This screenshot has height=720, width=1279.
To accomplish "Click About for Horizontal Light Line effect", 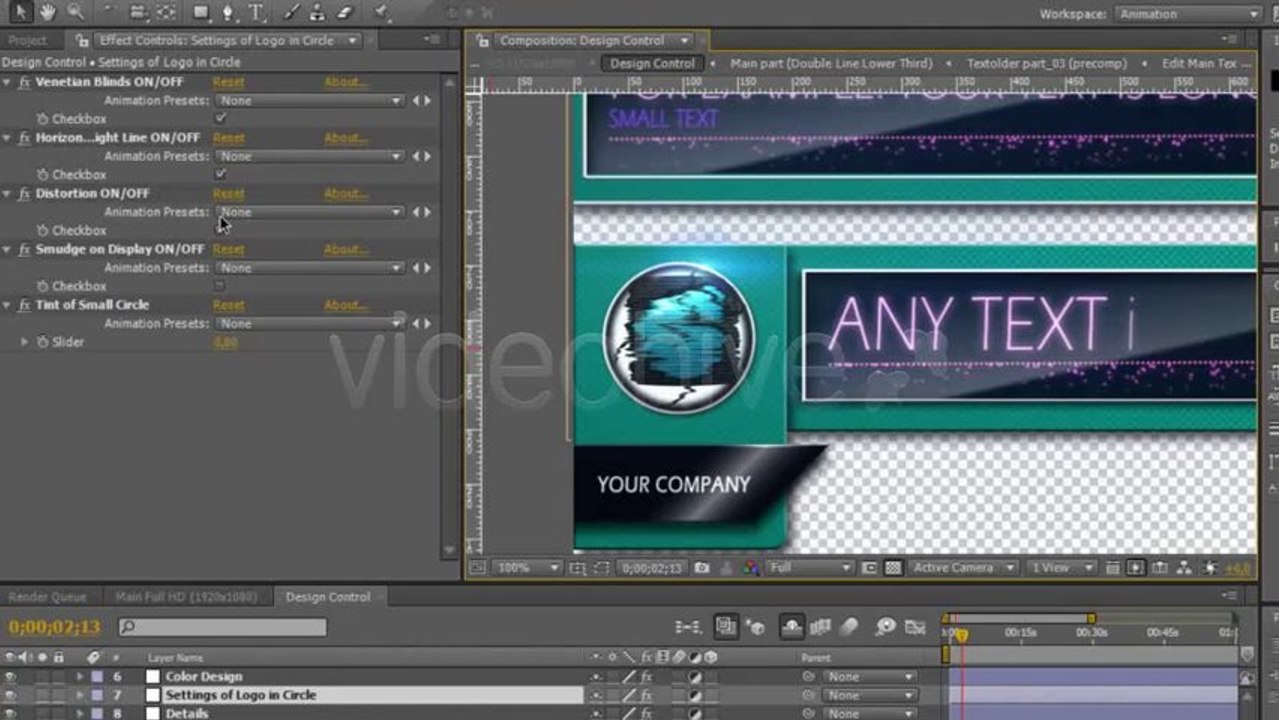I will (x=346, y=138).
